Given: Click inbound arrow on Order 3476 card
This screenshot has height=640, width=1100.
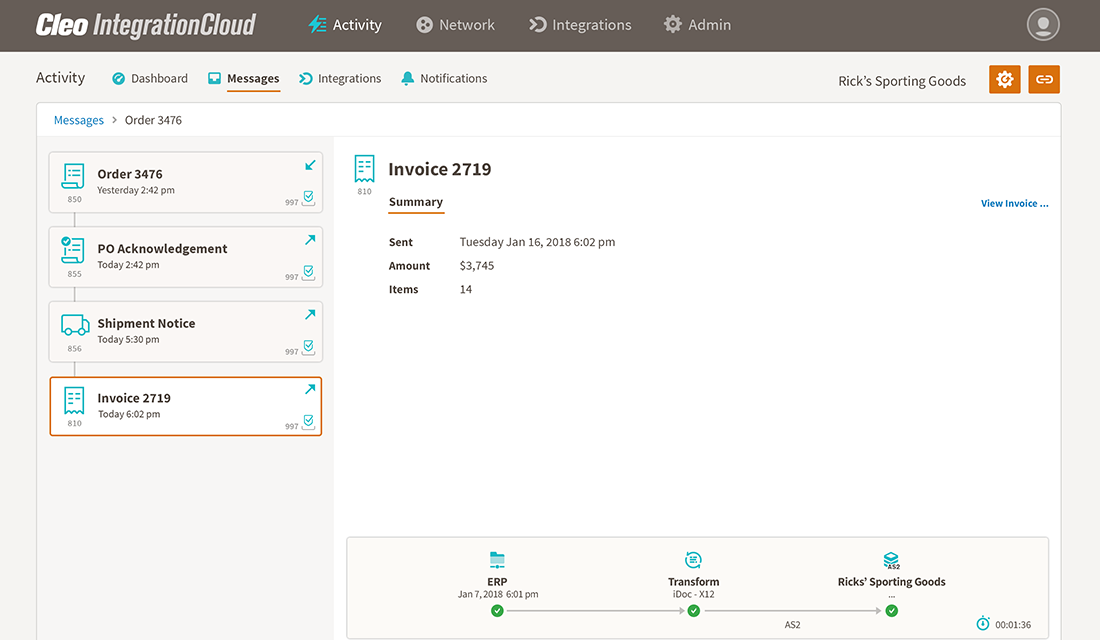Looking at the screenshot, I should [x=310, y=166].
